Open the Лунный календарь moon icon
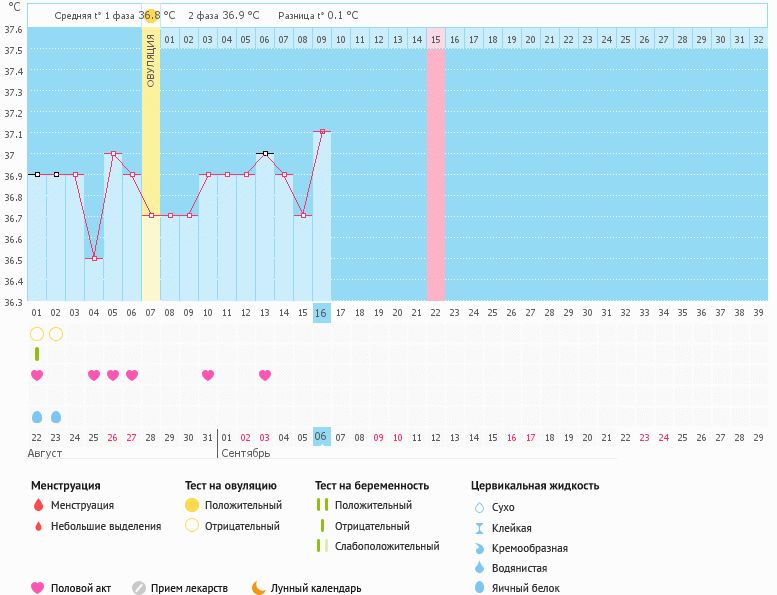777x595 pixels. coord(259,588)
